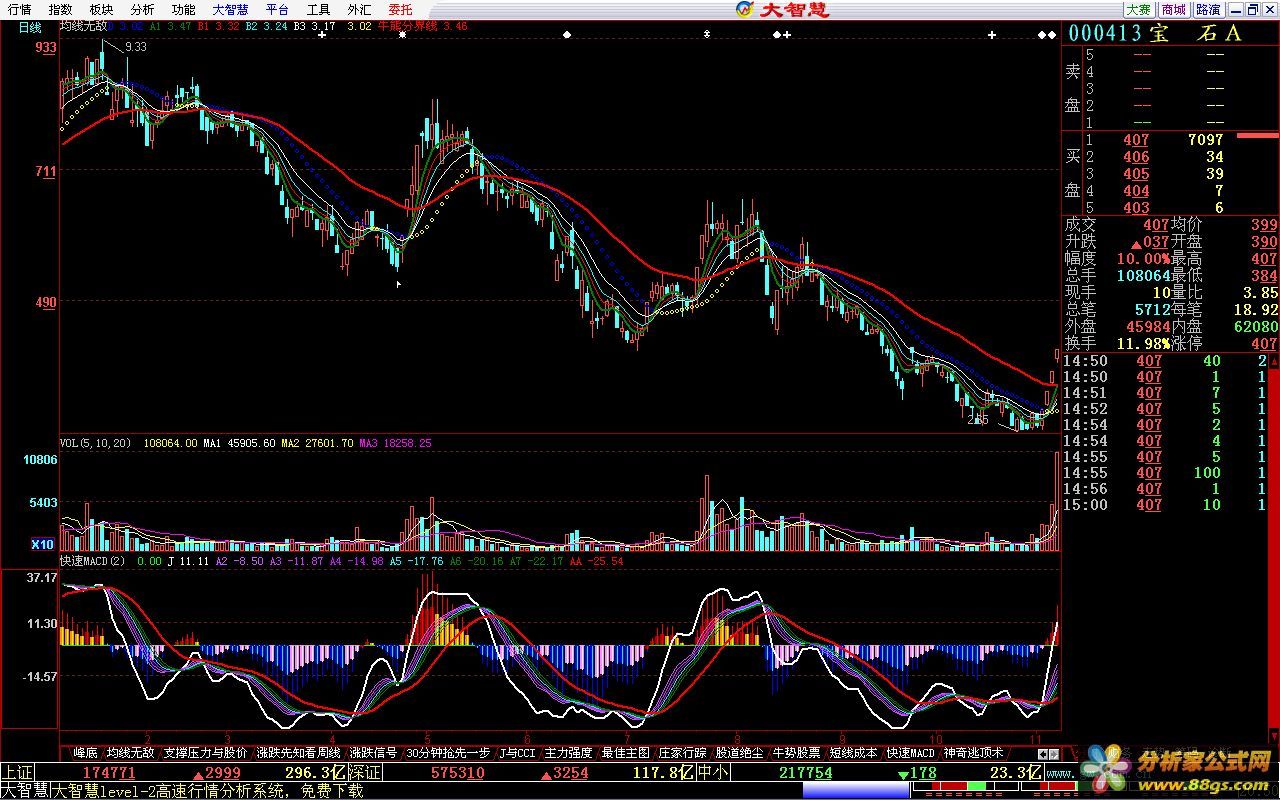This screenshot has width=1280, height=800.
Task: Click the last diamond info marker on the right
Action: click(x=1051, y=35)
